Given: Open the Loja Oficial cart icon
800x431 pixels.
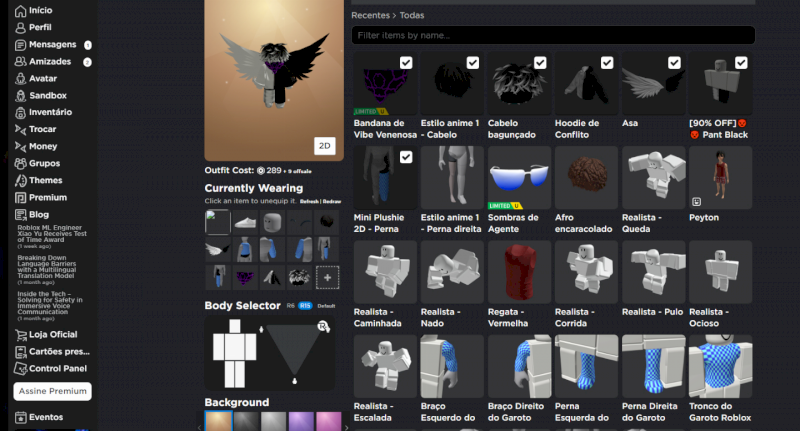Looking at the screenshot, I should pos(20,335).
